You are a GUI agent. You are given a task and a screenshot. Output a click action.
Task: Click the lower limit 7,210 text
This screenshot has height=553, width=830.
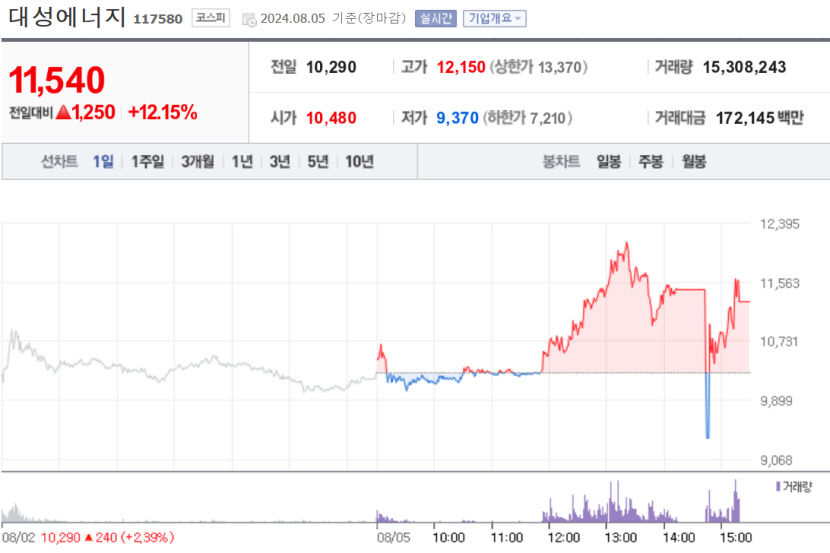(527, 118)
